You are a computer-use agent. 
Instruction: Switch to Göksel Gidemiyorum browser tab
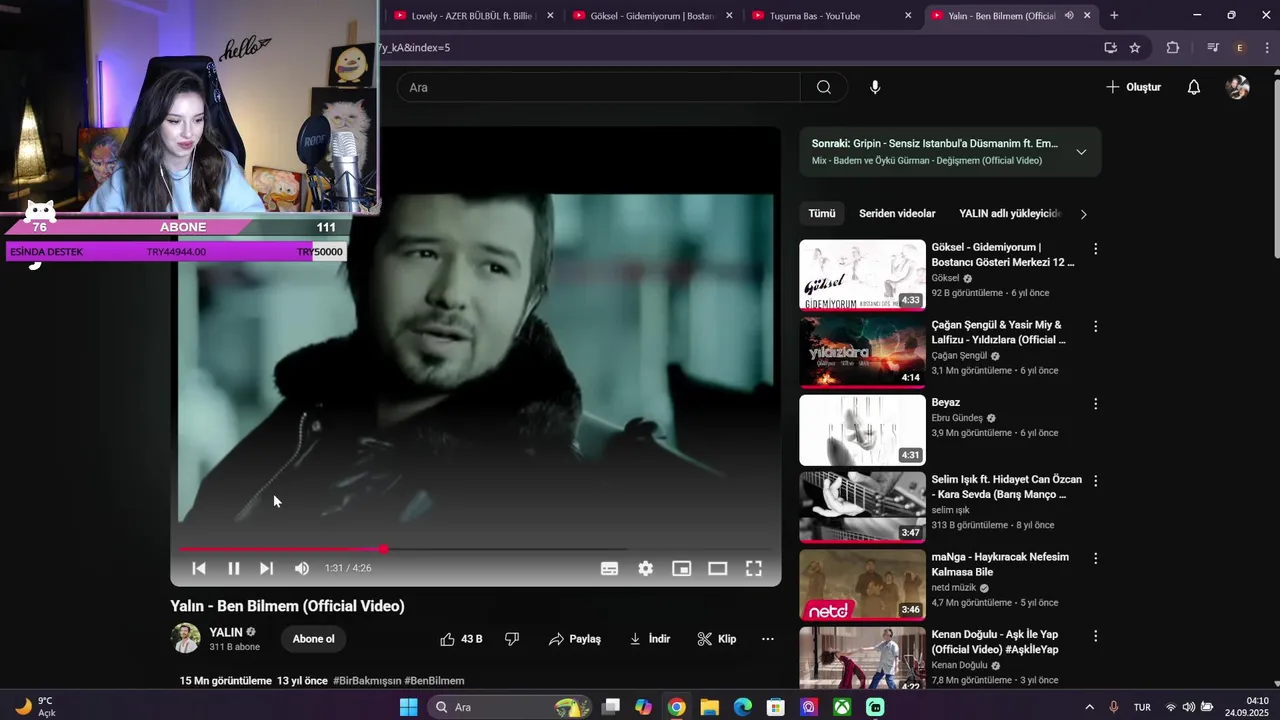coord(653,16)
